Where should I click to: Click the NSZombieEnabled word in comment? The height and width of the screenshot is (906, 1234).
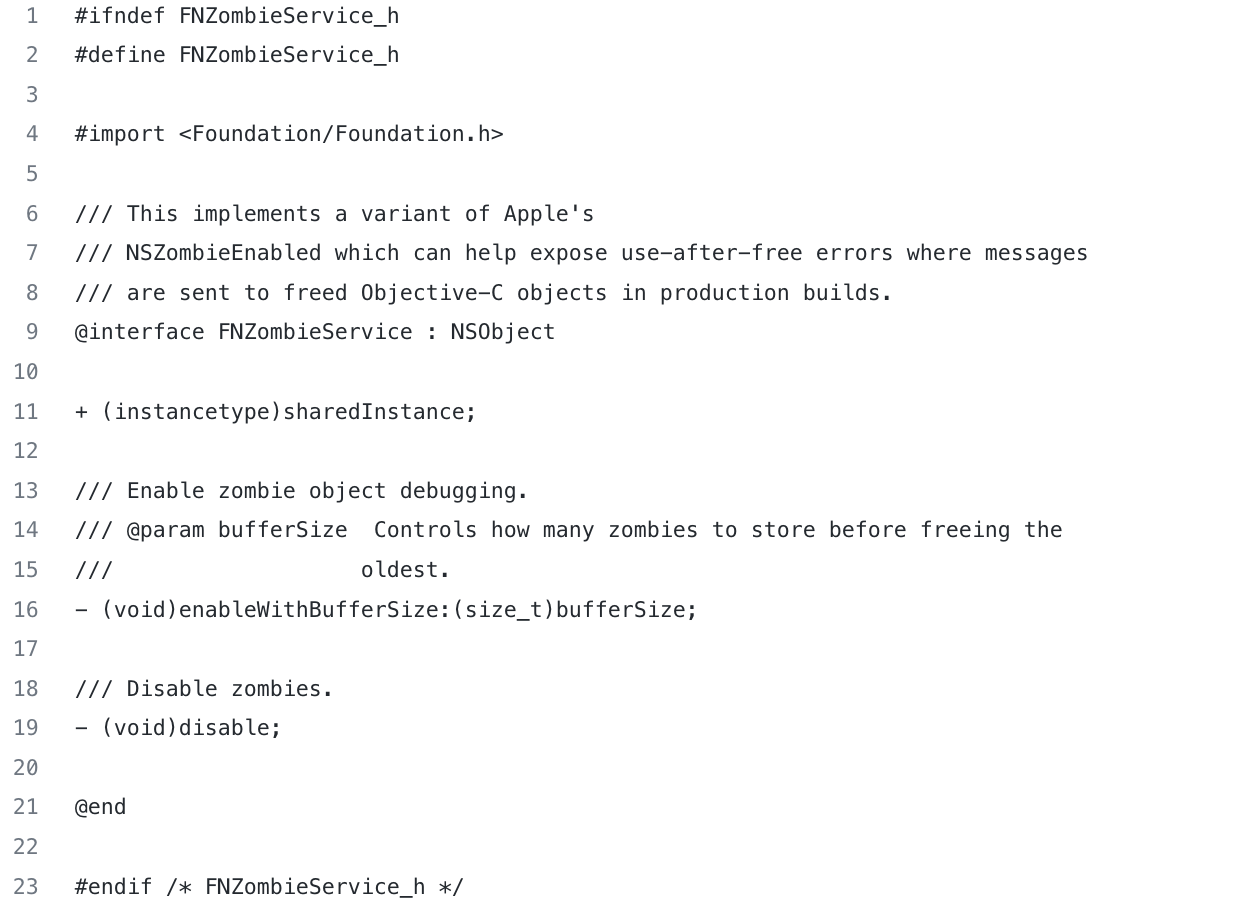pyautogui.click(x=224, y=253)
